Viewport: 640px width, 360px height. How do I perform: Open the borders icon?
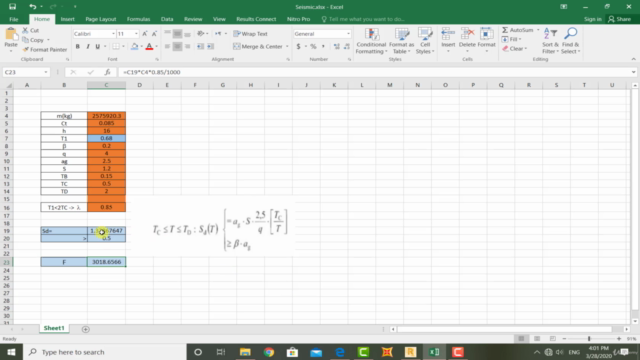116,47
